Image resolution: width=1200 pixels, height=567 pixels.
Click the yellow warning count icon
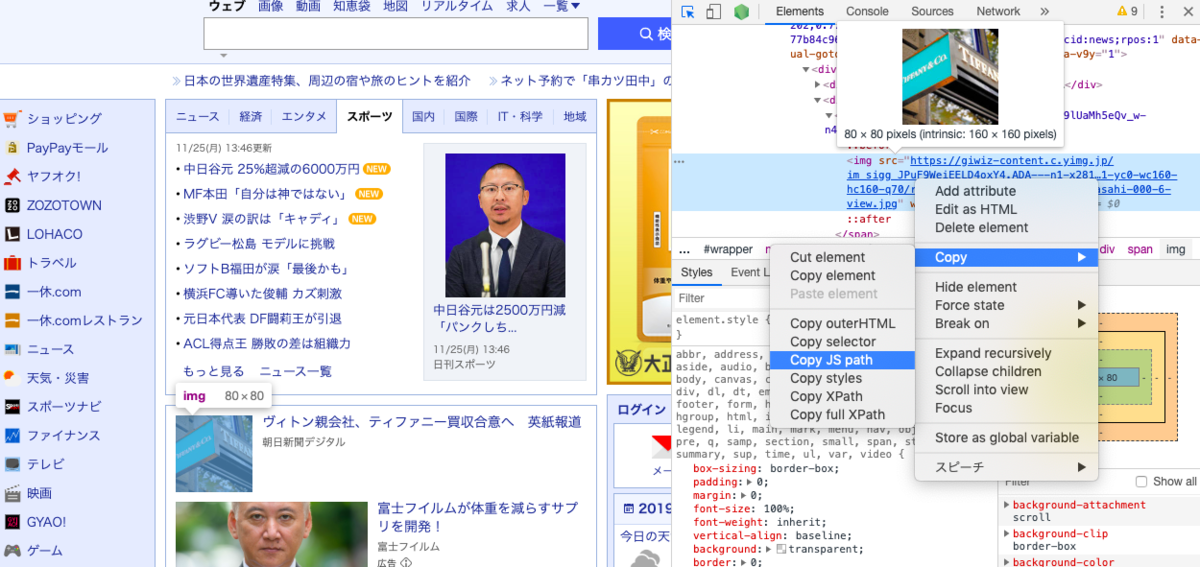[x=1128, y=12]
